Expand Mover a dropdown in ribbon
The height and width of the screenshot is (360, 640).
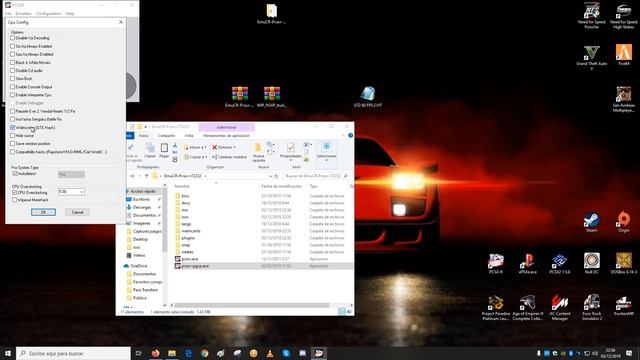pyautogui.click(x=194, y=147)
